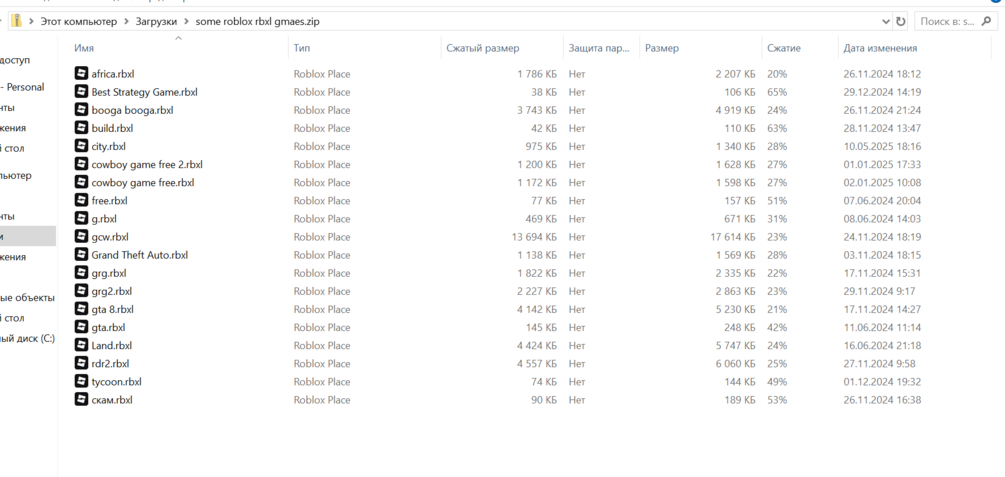Select the скам.rbxl file name
Image resolution: width=1005 pixels, height=477 pixels.
click(x=112, y=399)
